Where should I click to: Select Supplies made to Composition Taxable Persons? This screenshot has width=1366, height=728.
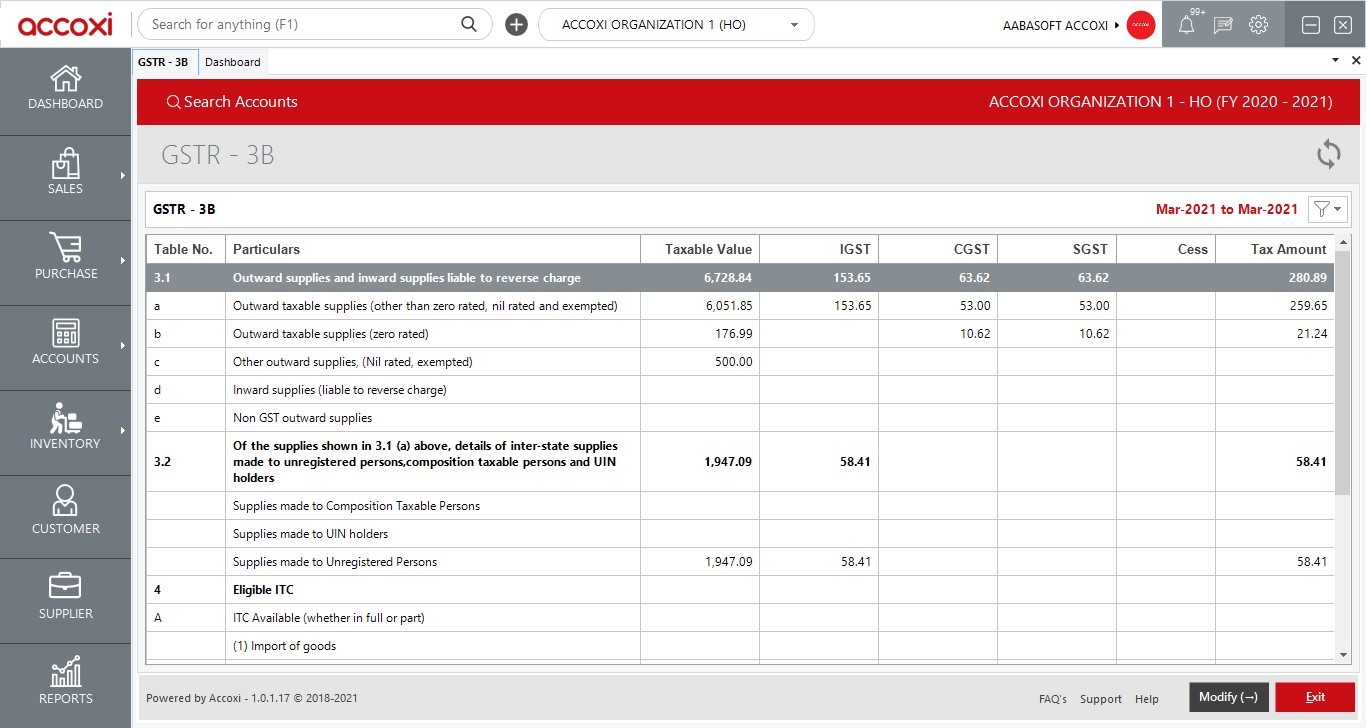(740, 506)
